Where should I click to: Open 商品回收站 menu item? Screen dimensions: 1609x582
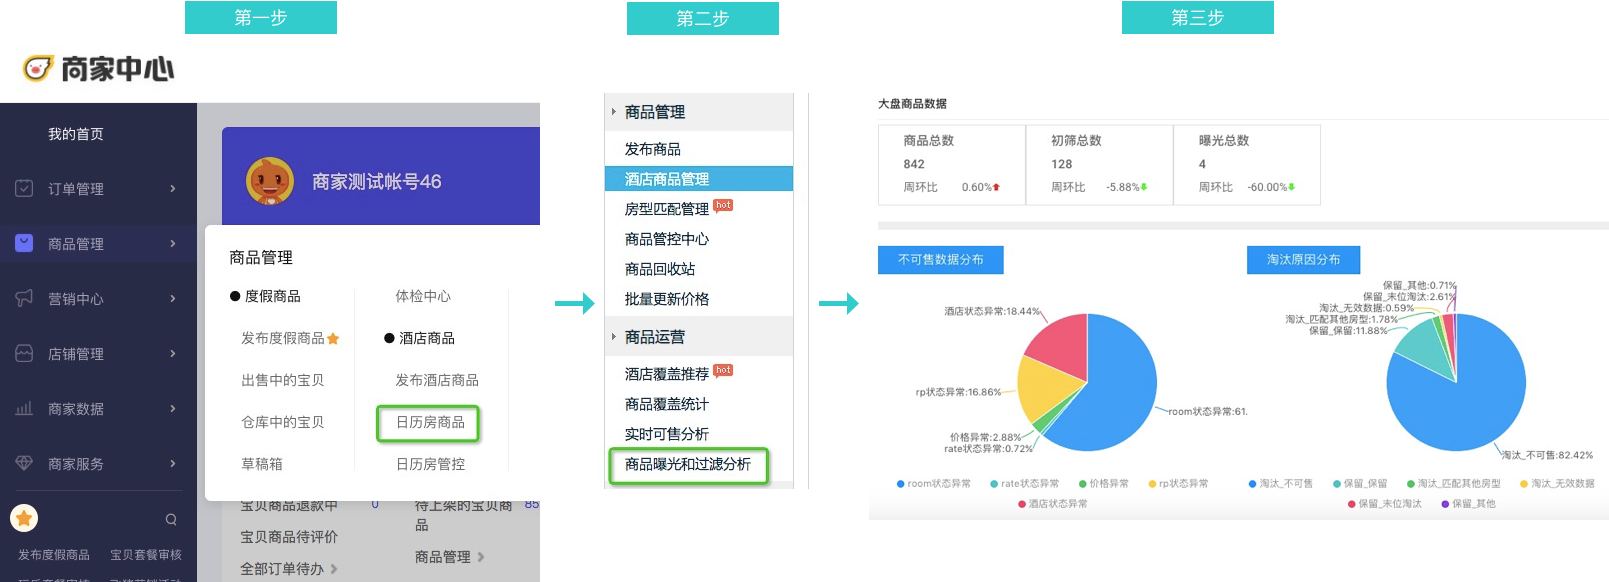click(660, 269)
